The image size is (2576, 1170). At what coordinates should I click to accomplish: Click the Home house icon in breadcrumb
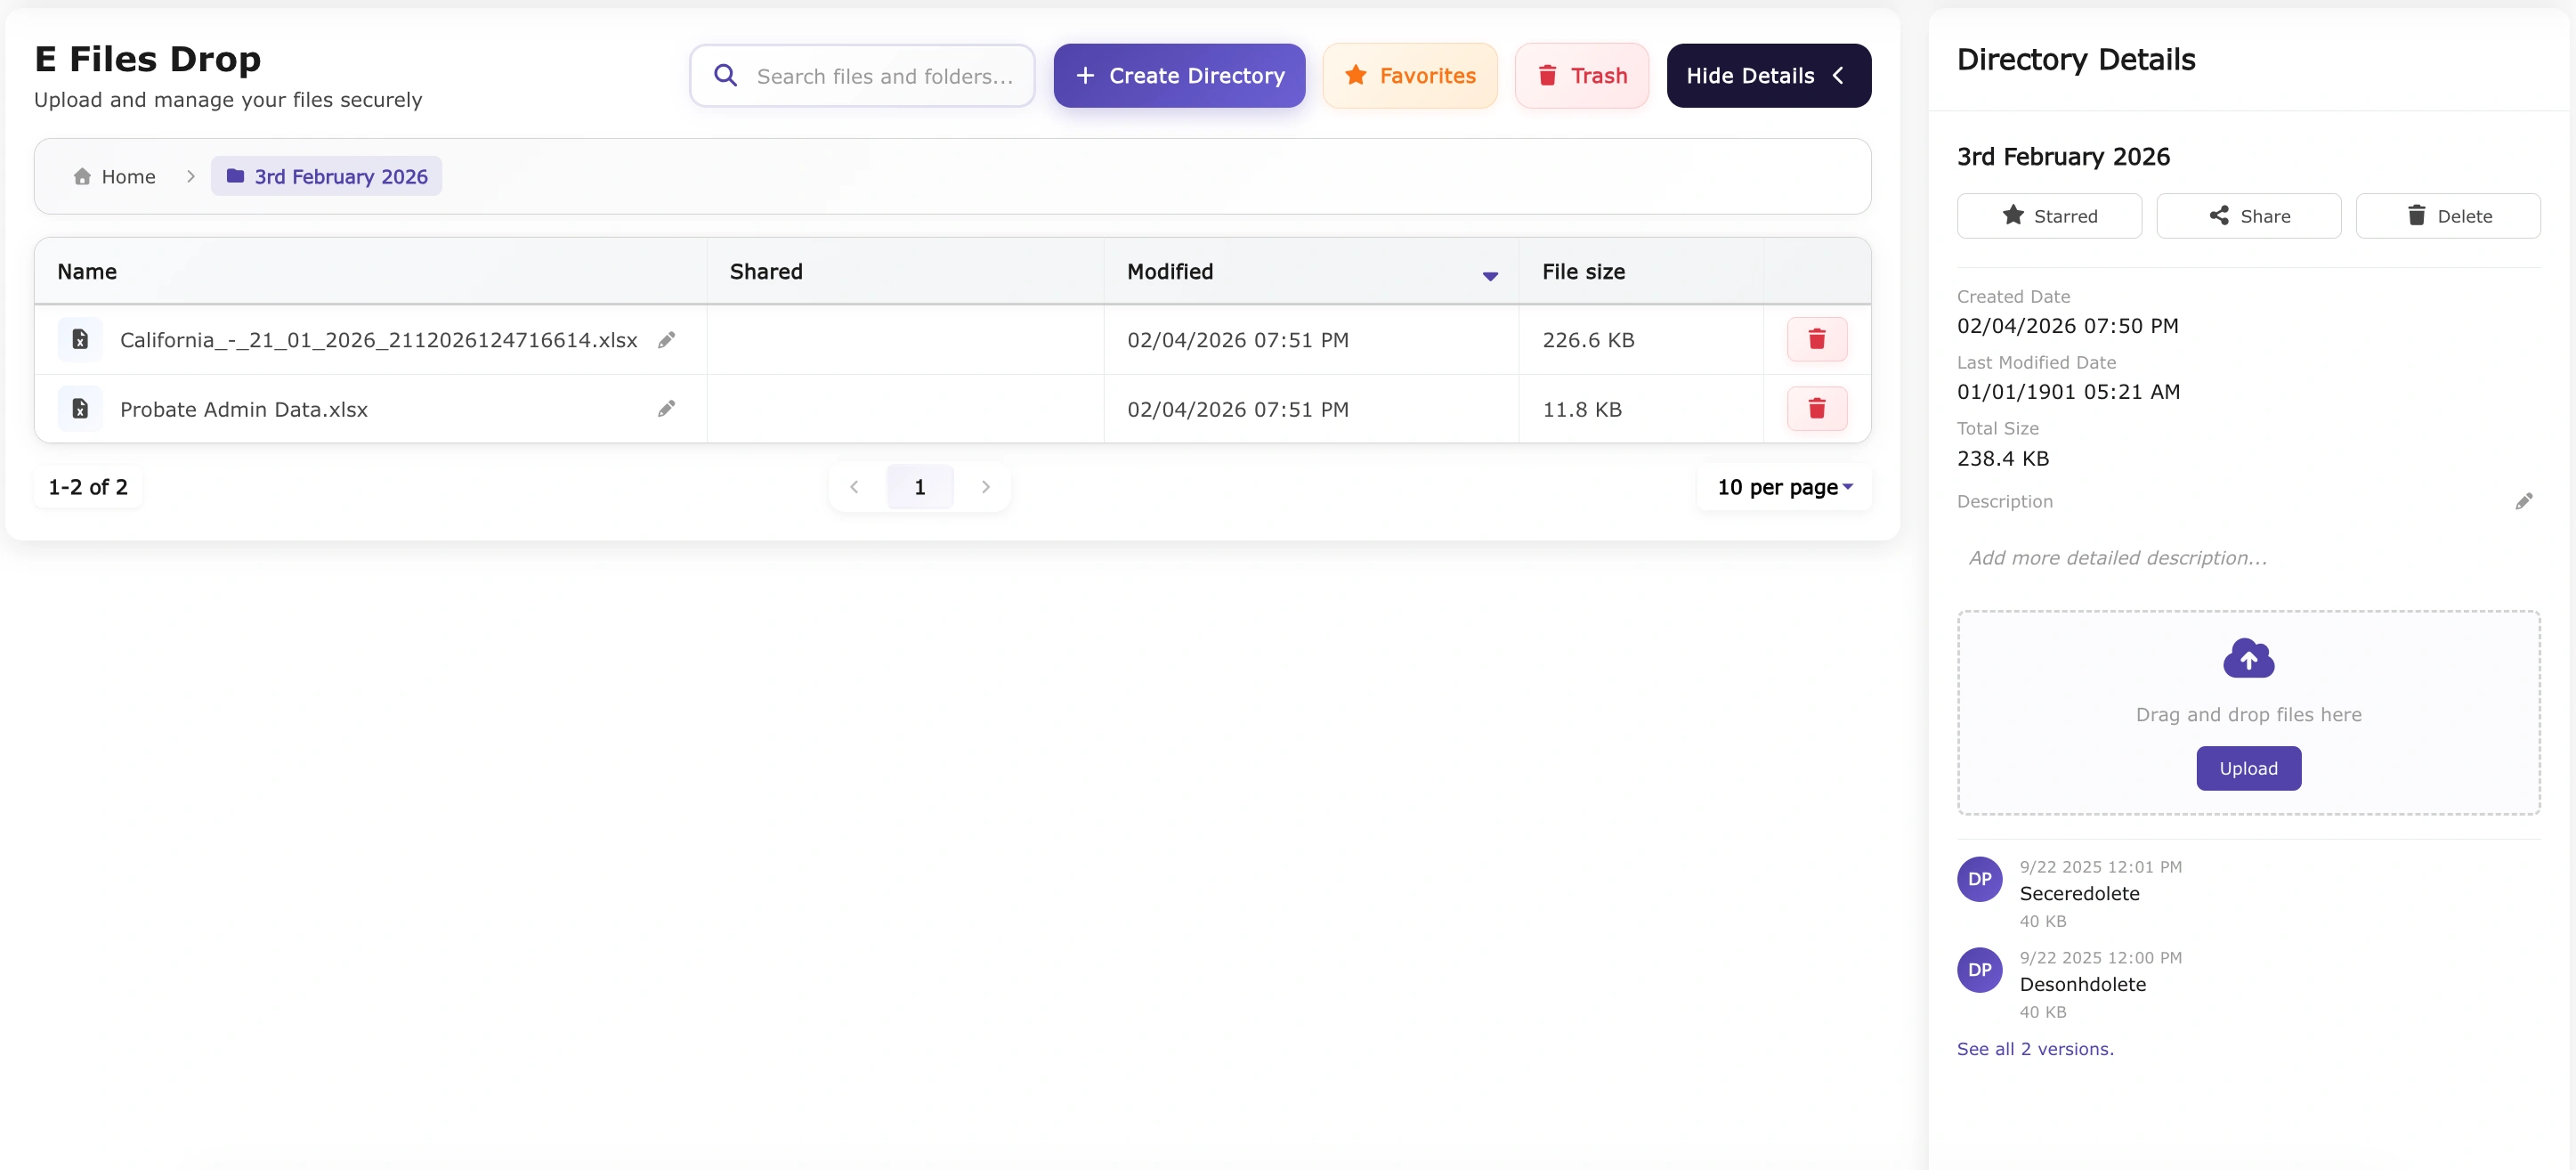(x=83, y=175)
